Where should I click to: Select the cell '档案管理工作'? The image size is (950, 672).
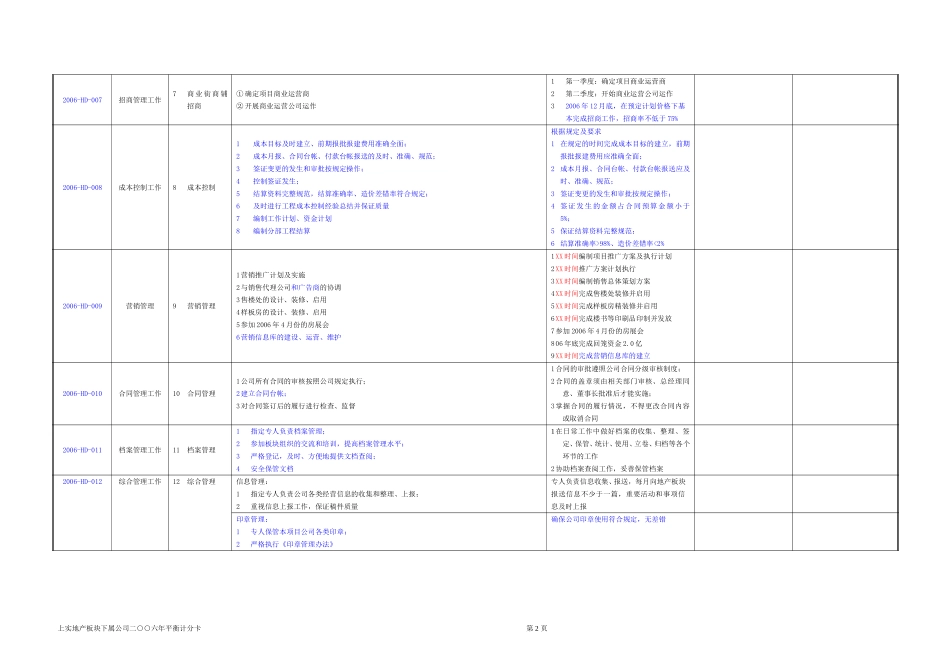point(140,450)
